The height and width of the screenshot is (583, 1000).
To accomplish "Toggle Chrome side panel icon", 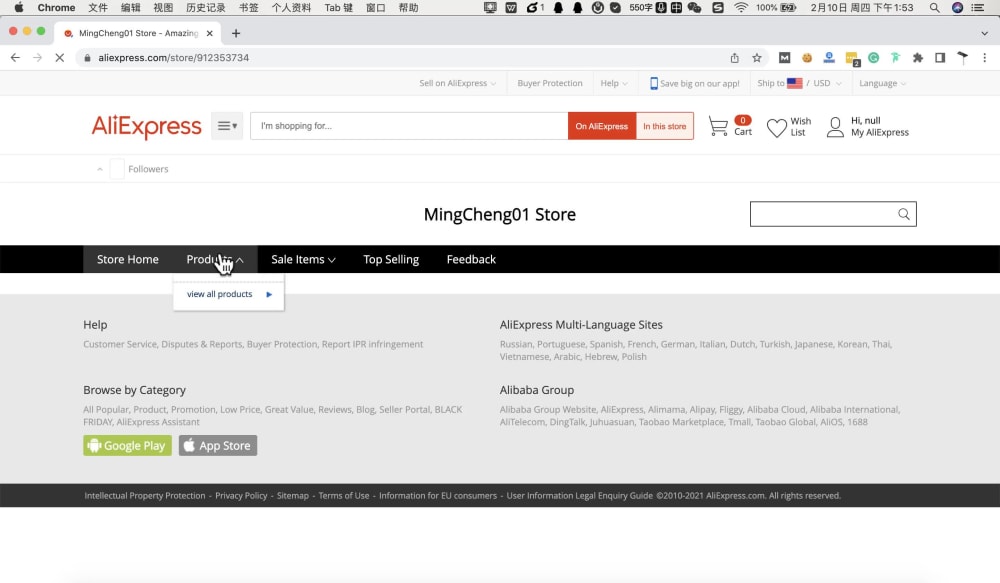I will [940, 57].
